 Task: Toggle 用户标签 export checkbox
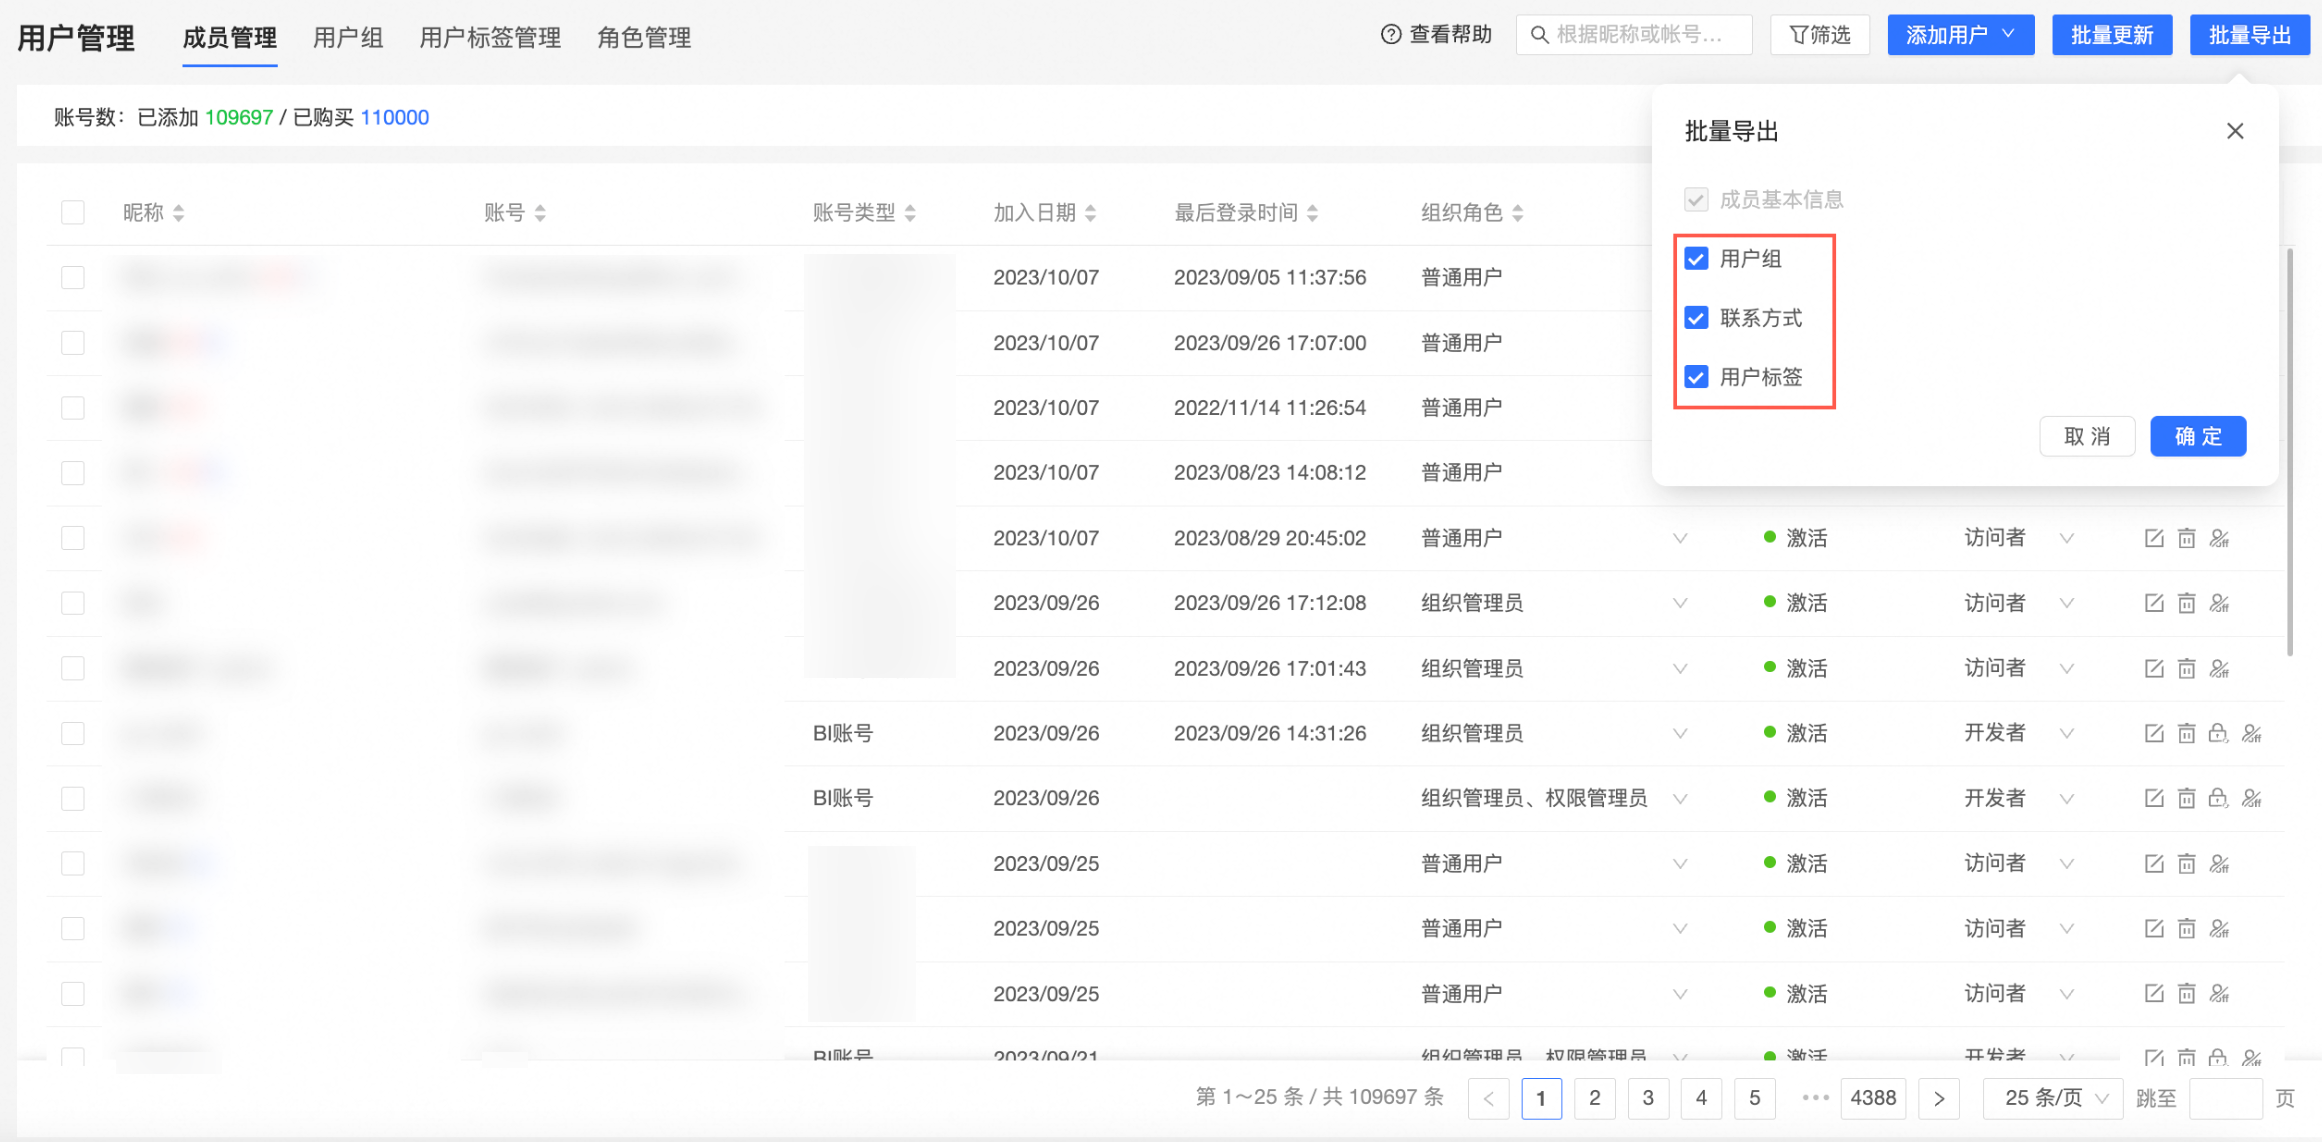1696,377
